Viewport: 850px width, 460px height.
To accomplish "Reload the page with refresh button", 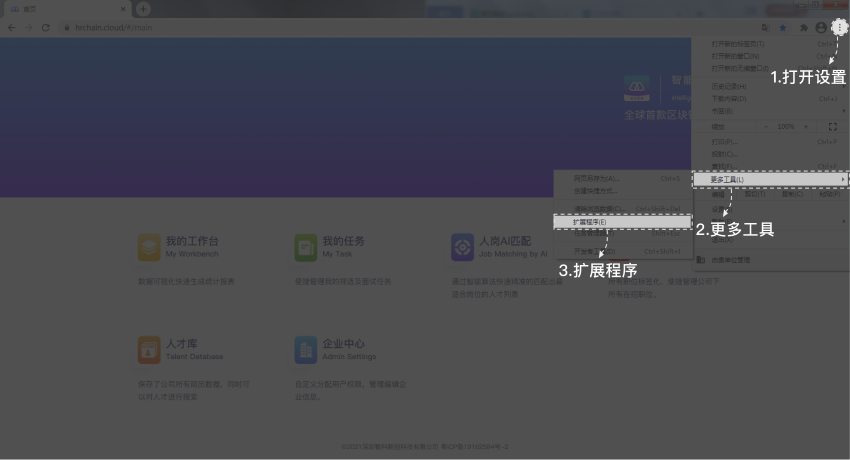I will [46, 28].
